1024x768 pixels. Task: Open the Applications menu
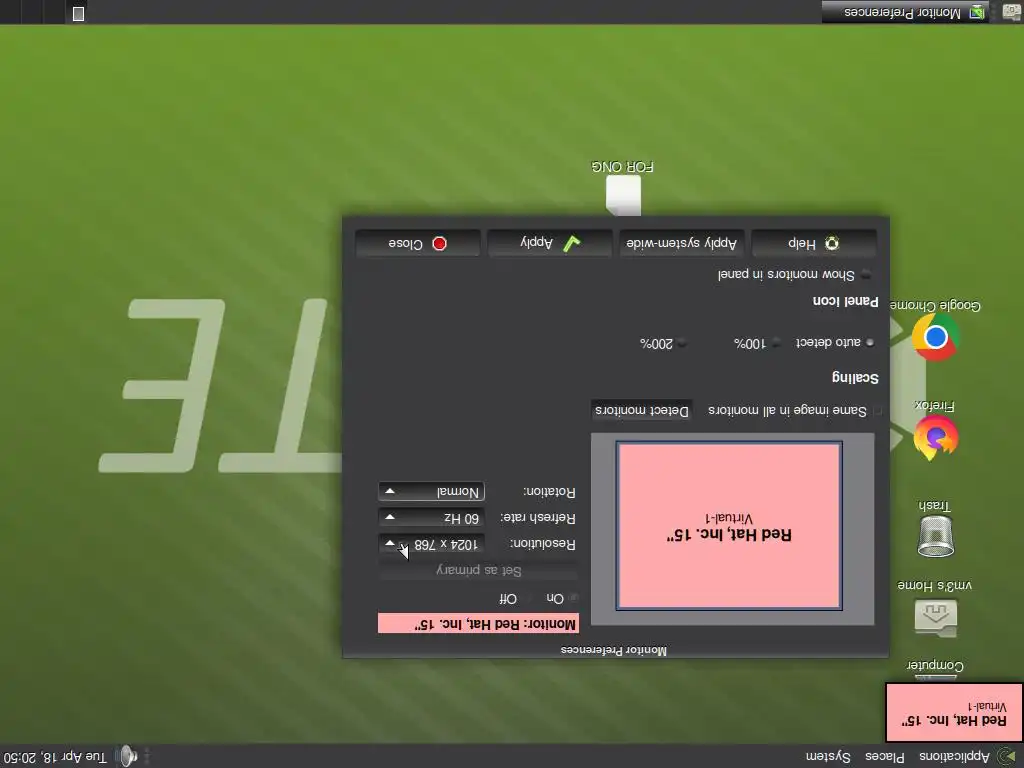pyautogui.click(x=954, y=756)
